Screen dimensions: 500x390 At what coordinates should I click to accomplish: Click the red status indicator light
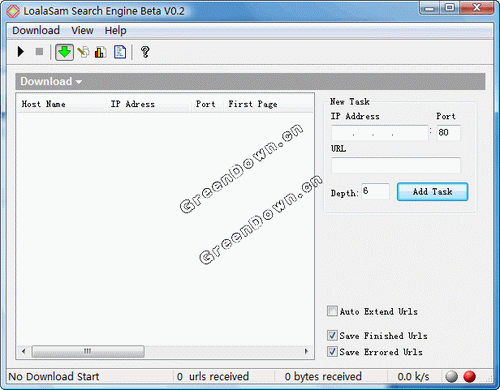pos(470,377)
